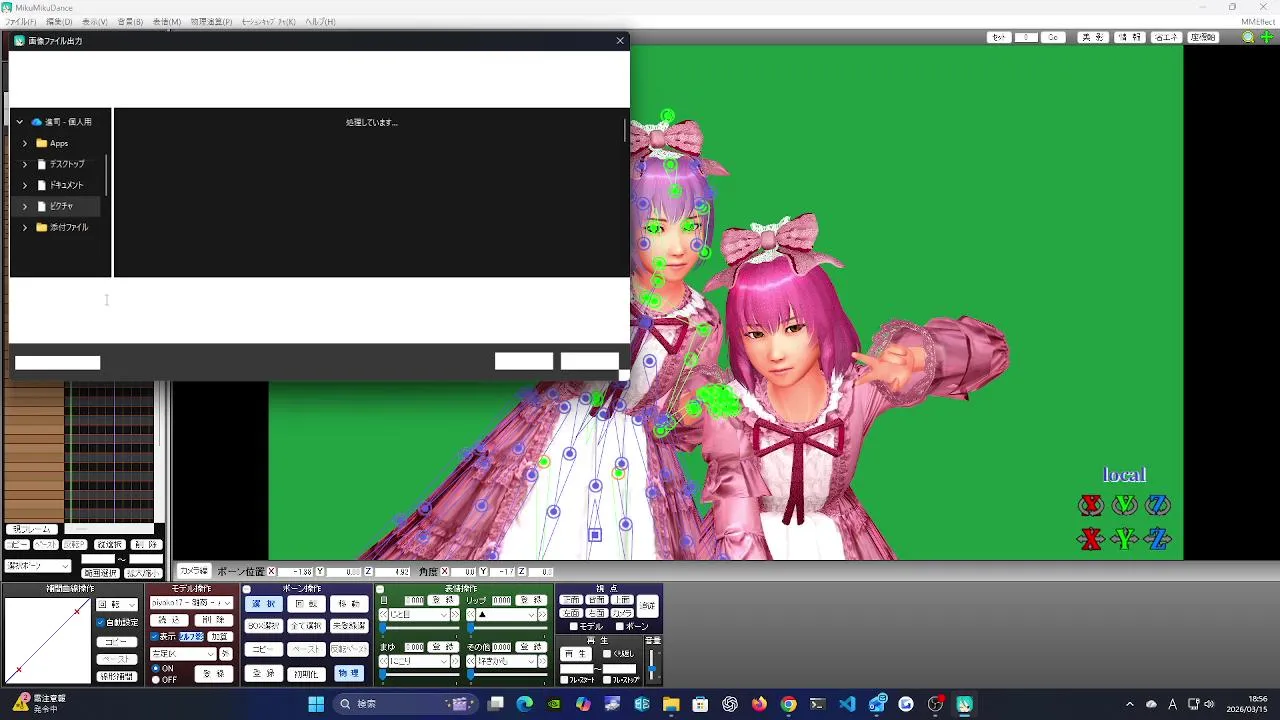Toggle the 表示 checkbox in model panel
Screen dimensions: 1280x720
coord(154,636)
